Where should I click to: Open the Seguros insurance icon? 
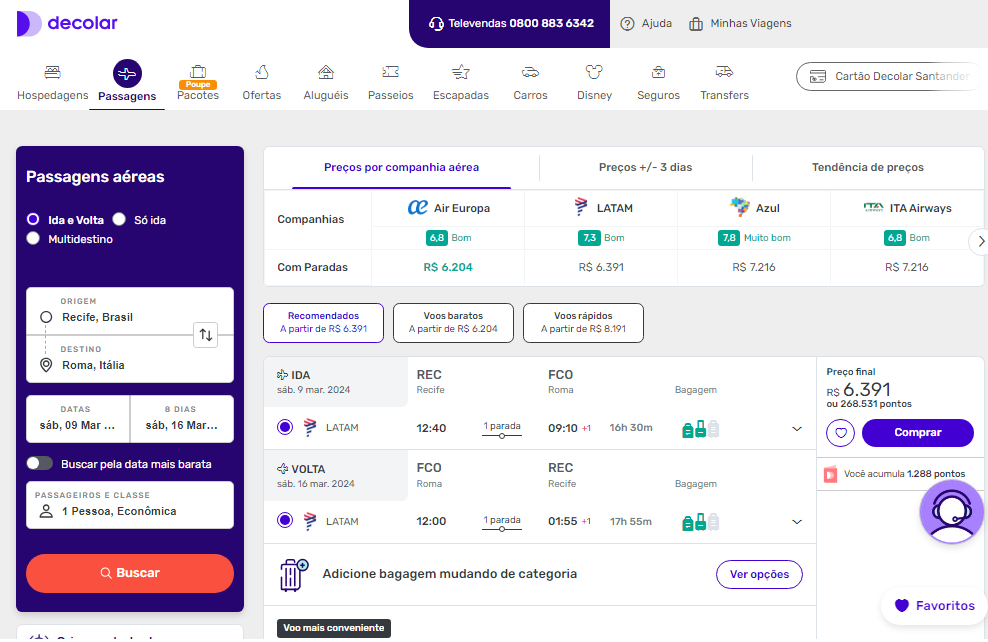[658, 72]
